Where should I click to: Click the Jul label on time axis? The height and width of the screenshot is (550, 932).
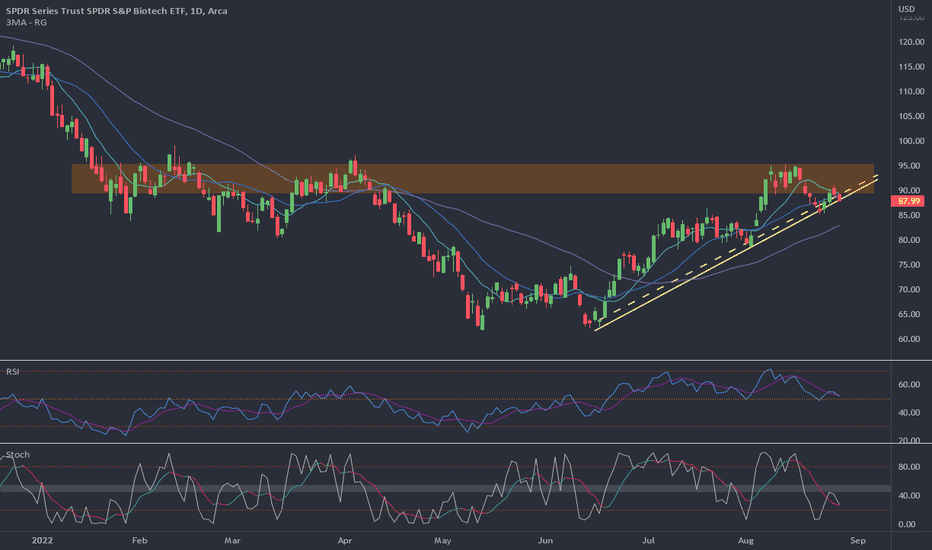click(x=648, y=540)
